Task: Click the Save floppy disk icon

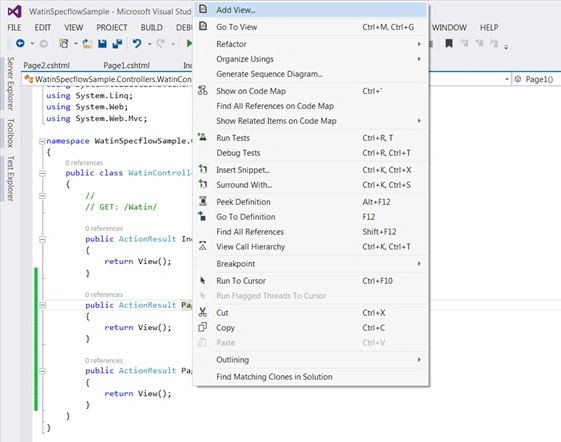Action: pyautogui.click(x=102, y=44)
